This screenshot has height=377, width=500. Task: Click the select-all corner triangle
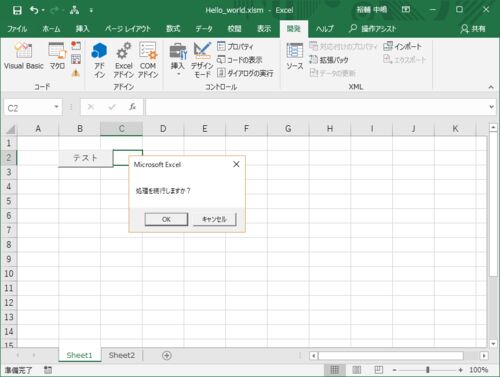click(10, 129)
